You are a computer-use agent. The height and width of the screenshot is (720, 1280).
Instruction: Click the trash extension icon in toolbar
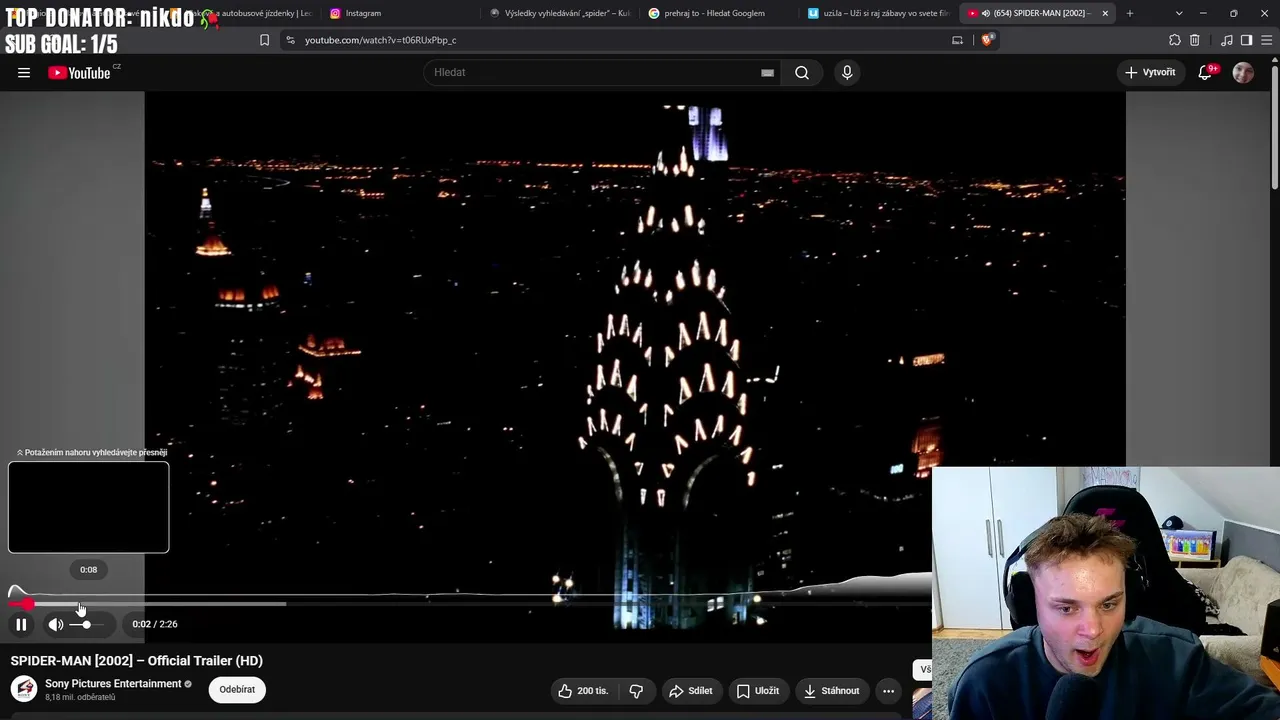[1194, 40]
